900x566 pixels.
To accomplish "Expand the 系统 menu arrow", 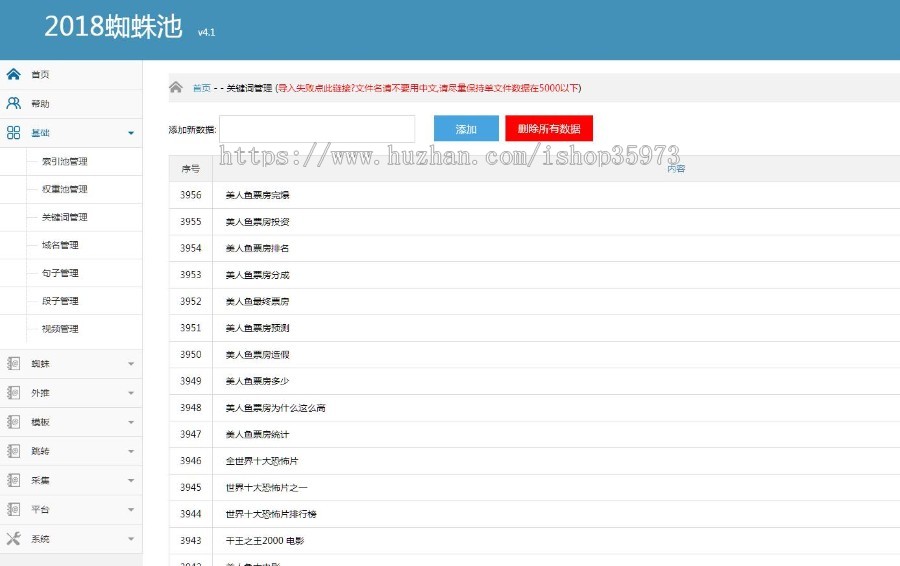I will 131,539.
